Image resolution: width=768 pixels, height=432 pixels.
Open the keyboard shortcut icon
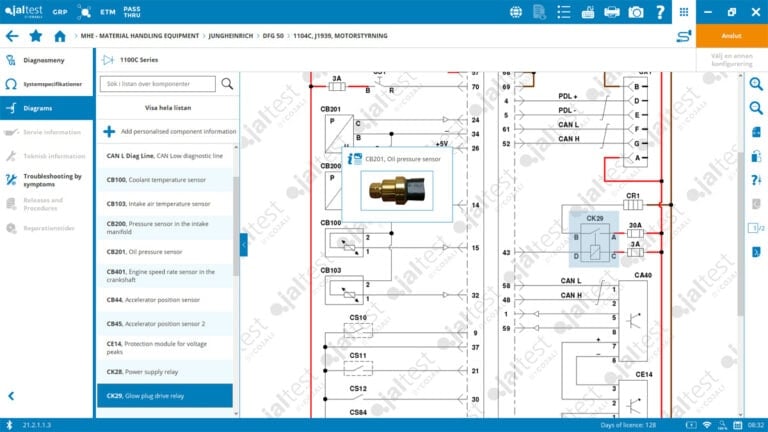(588, 12)
